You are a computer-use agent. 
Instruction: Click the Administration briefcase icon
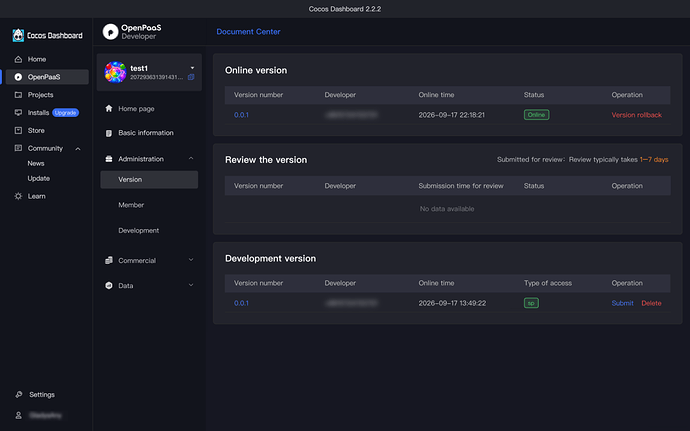tap(109, 159)
